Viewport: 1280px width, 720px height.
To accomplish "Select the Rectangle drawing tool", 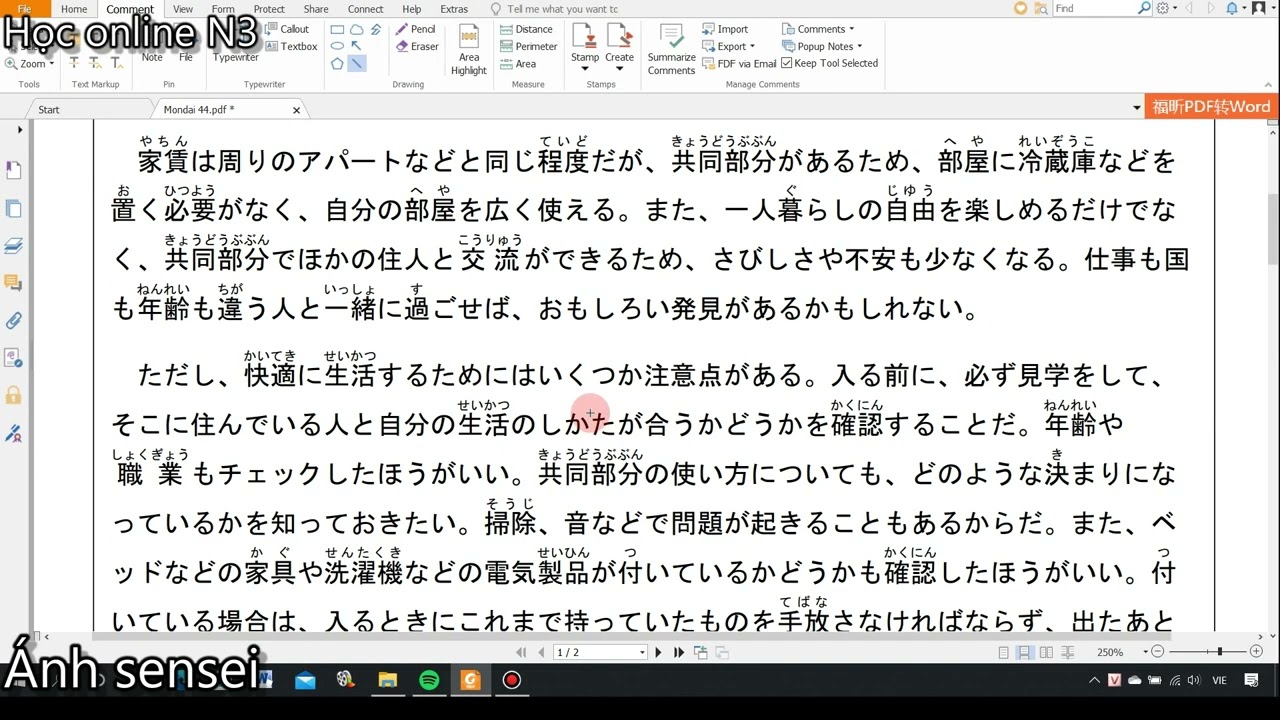I will tap(337, 30).
